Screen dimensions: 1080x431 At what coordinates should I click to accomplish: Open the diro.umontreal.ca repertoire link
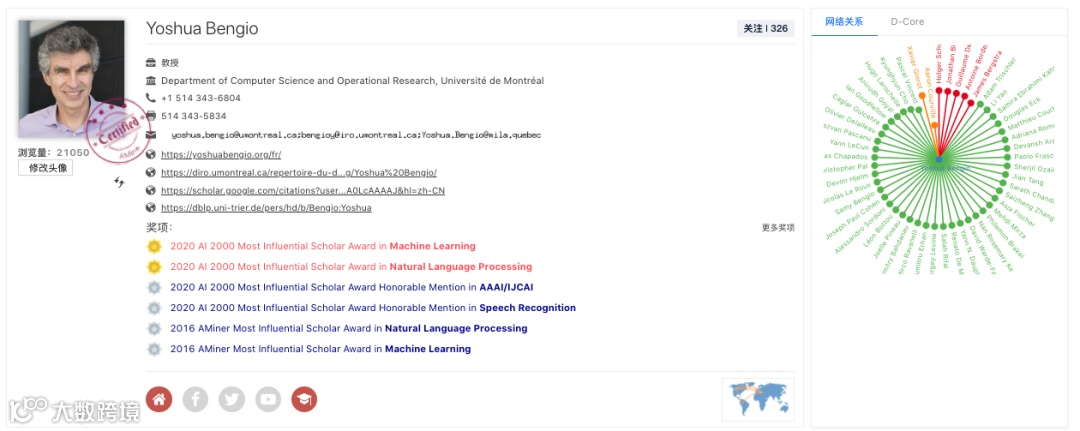pyautogui.click(x=299, y=173)
